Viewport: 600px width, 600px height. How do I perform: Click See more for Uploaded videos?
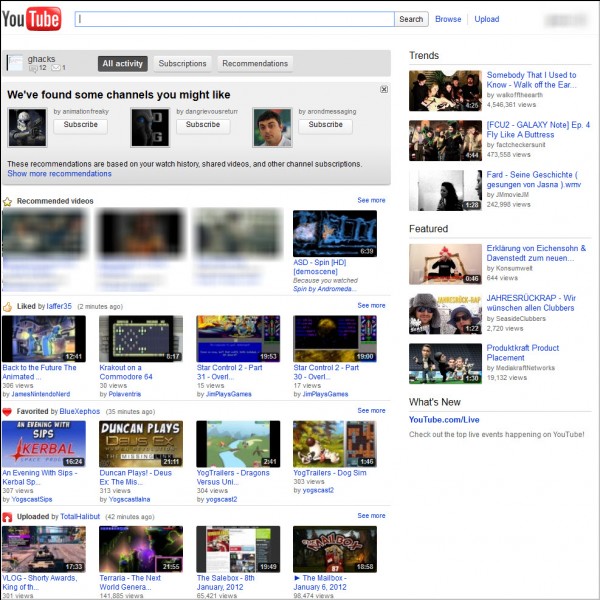(371, 516)
